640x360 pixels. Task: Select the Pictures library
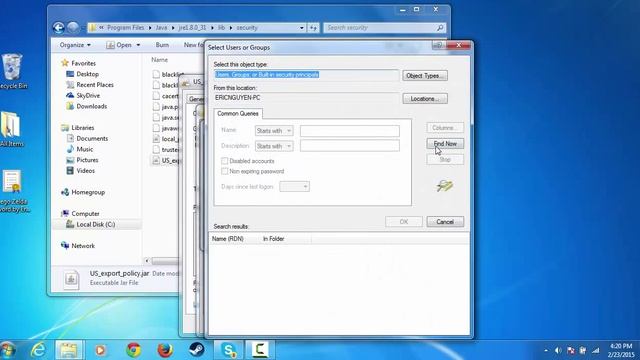pyautogui.click(x=82, y=160)
